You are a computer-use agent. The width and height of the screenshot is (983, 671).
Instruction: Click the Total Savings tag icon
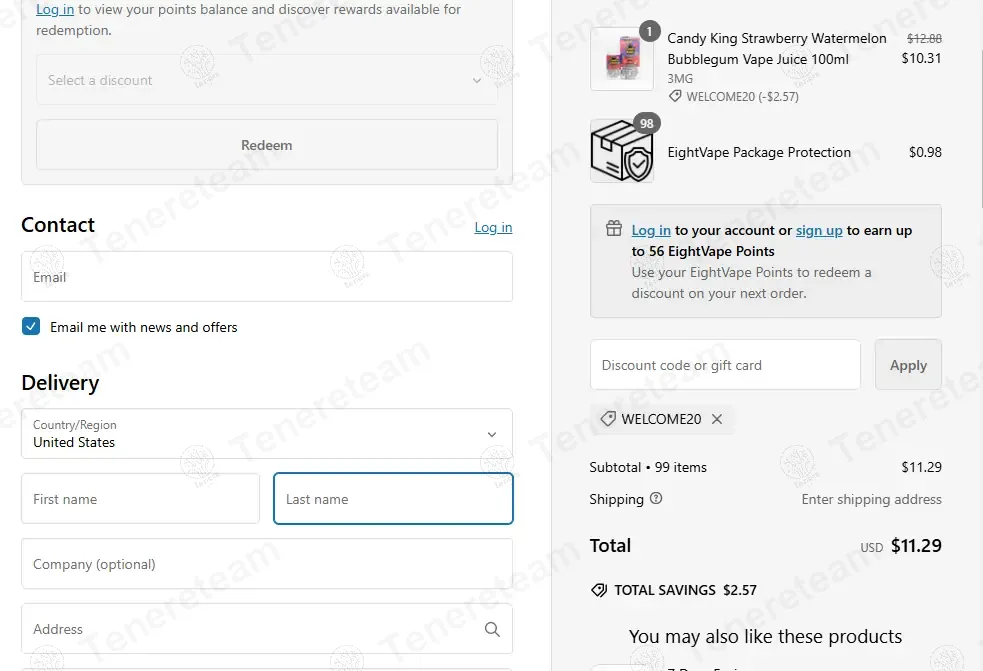599,590
